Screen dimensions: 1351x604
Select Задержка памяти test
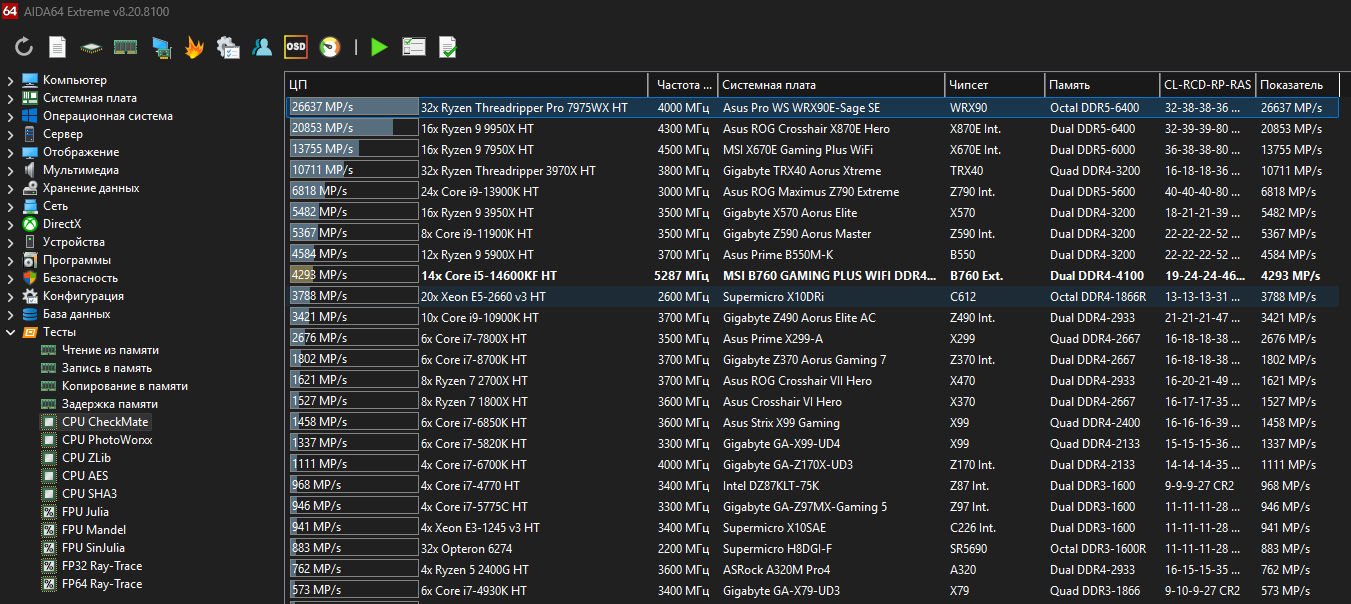110,404
